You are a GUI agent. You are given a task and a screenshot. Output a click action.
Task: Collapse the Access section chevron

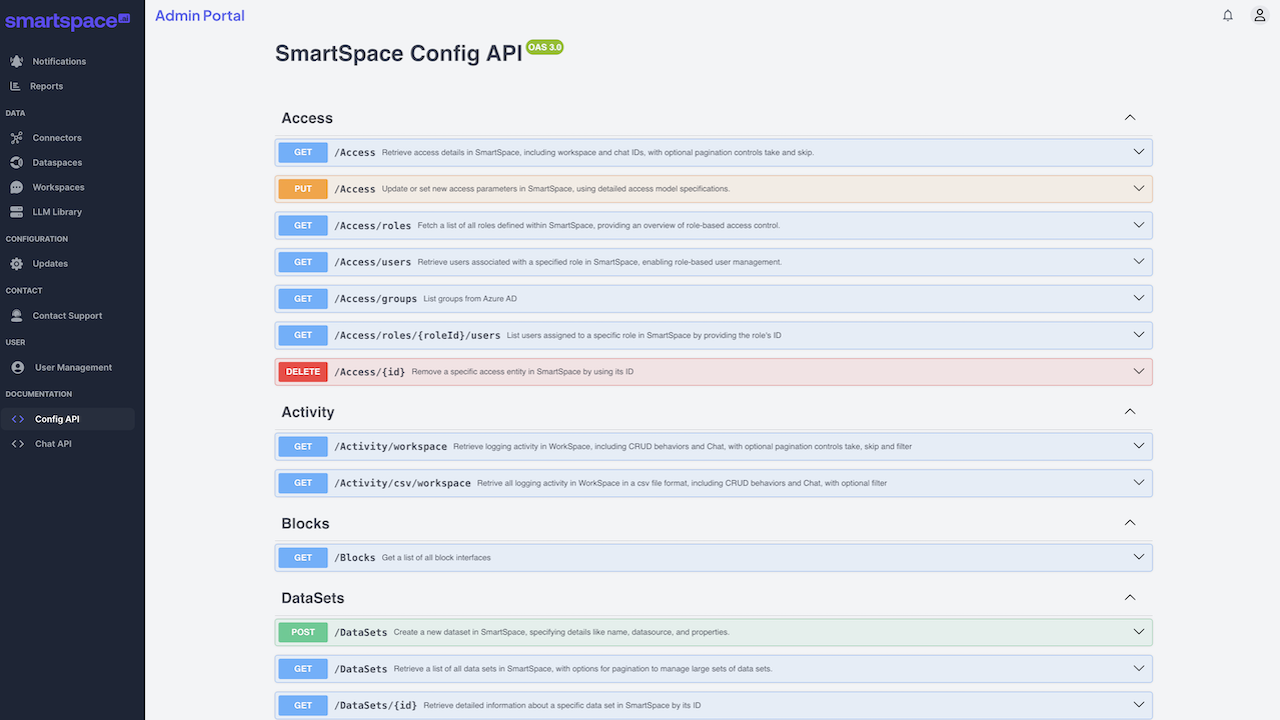tap(1130, 118)
